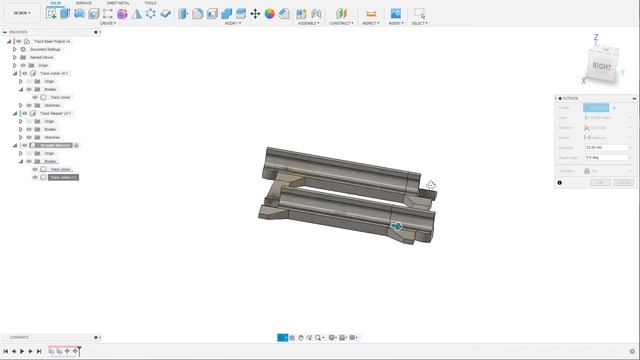Open the Design workspace dropdown
This screenshot has height=360, width=640.
pyautogui.click(x=22, y=13)
